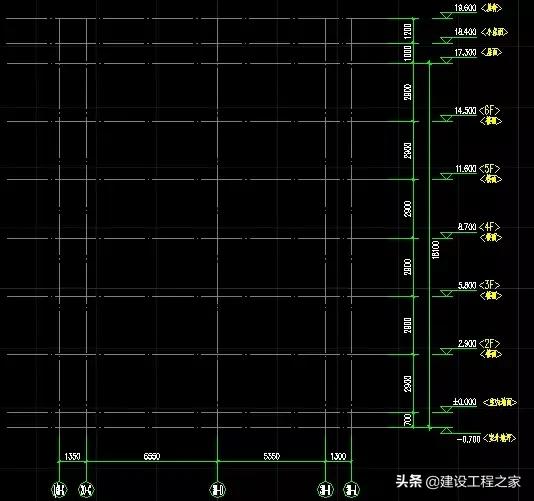The image size is (534, 501).
Task: Click the <2F> floor label
Action: point(489,343)
